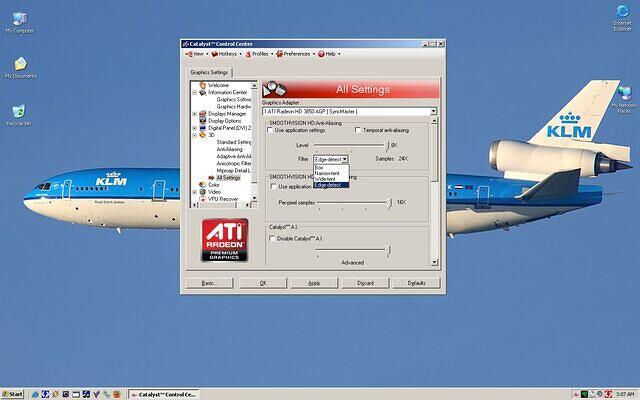Image resolution: width=640 pixels, height=400 pixels.
Task: Select Graphics Hardware in the tree
Action: click(233, 107)
